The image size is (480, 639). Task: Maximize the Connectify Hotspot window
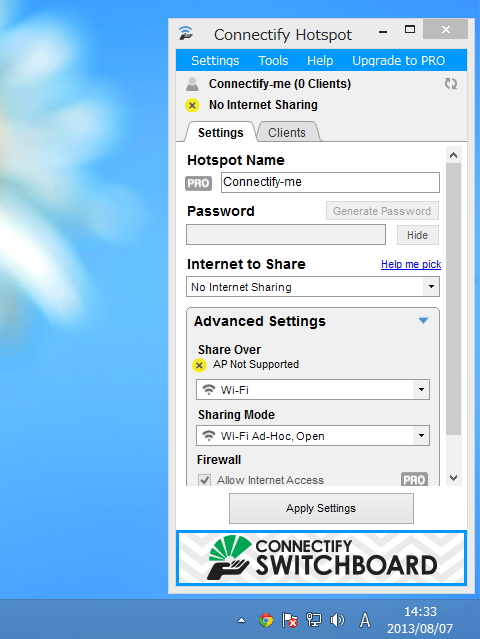pos(410,29)
